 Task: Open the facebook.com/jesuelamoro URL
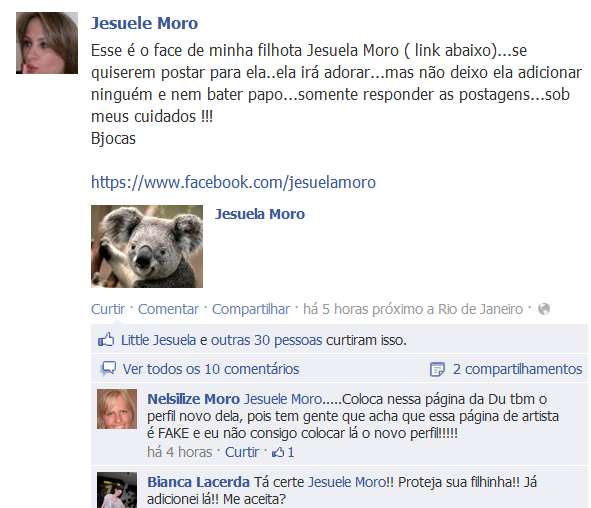coord(233,182)
